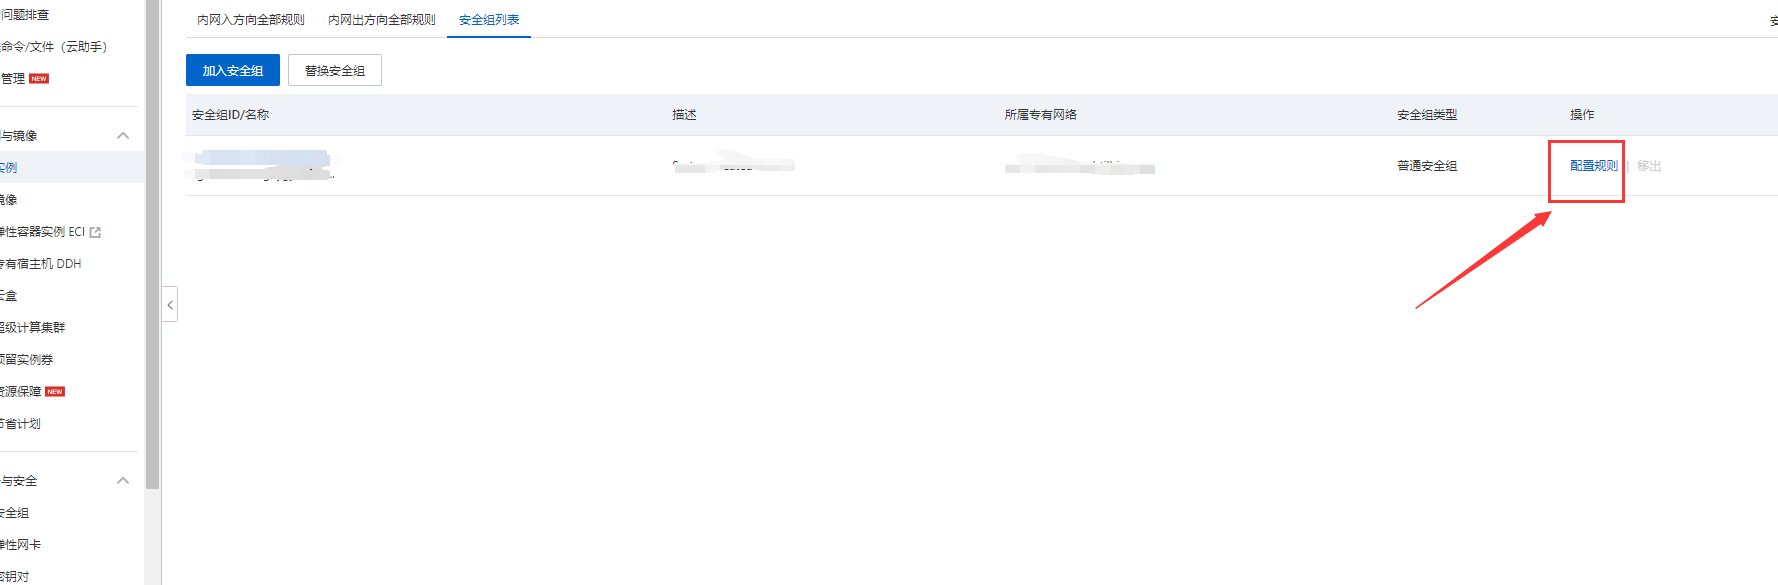The height and width of the screenshot is (585, 1778).
Task: Open the 管理 item with NEW badge
Action: 13,78
